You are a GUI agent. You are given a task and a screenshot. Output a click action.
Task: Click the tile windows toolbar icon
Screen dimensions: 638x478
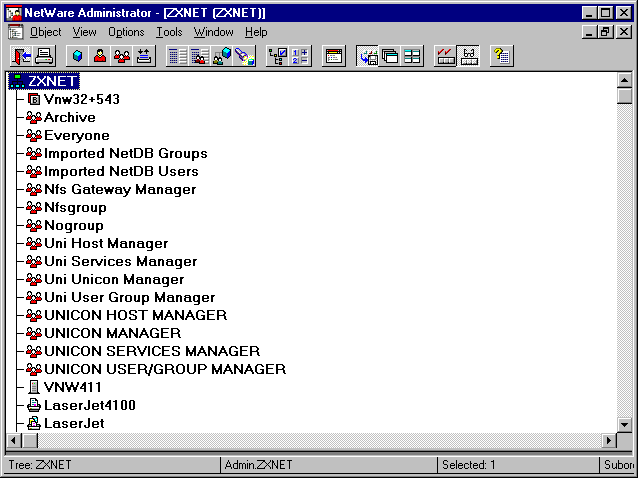412,56
